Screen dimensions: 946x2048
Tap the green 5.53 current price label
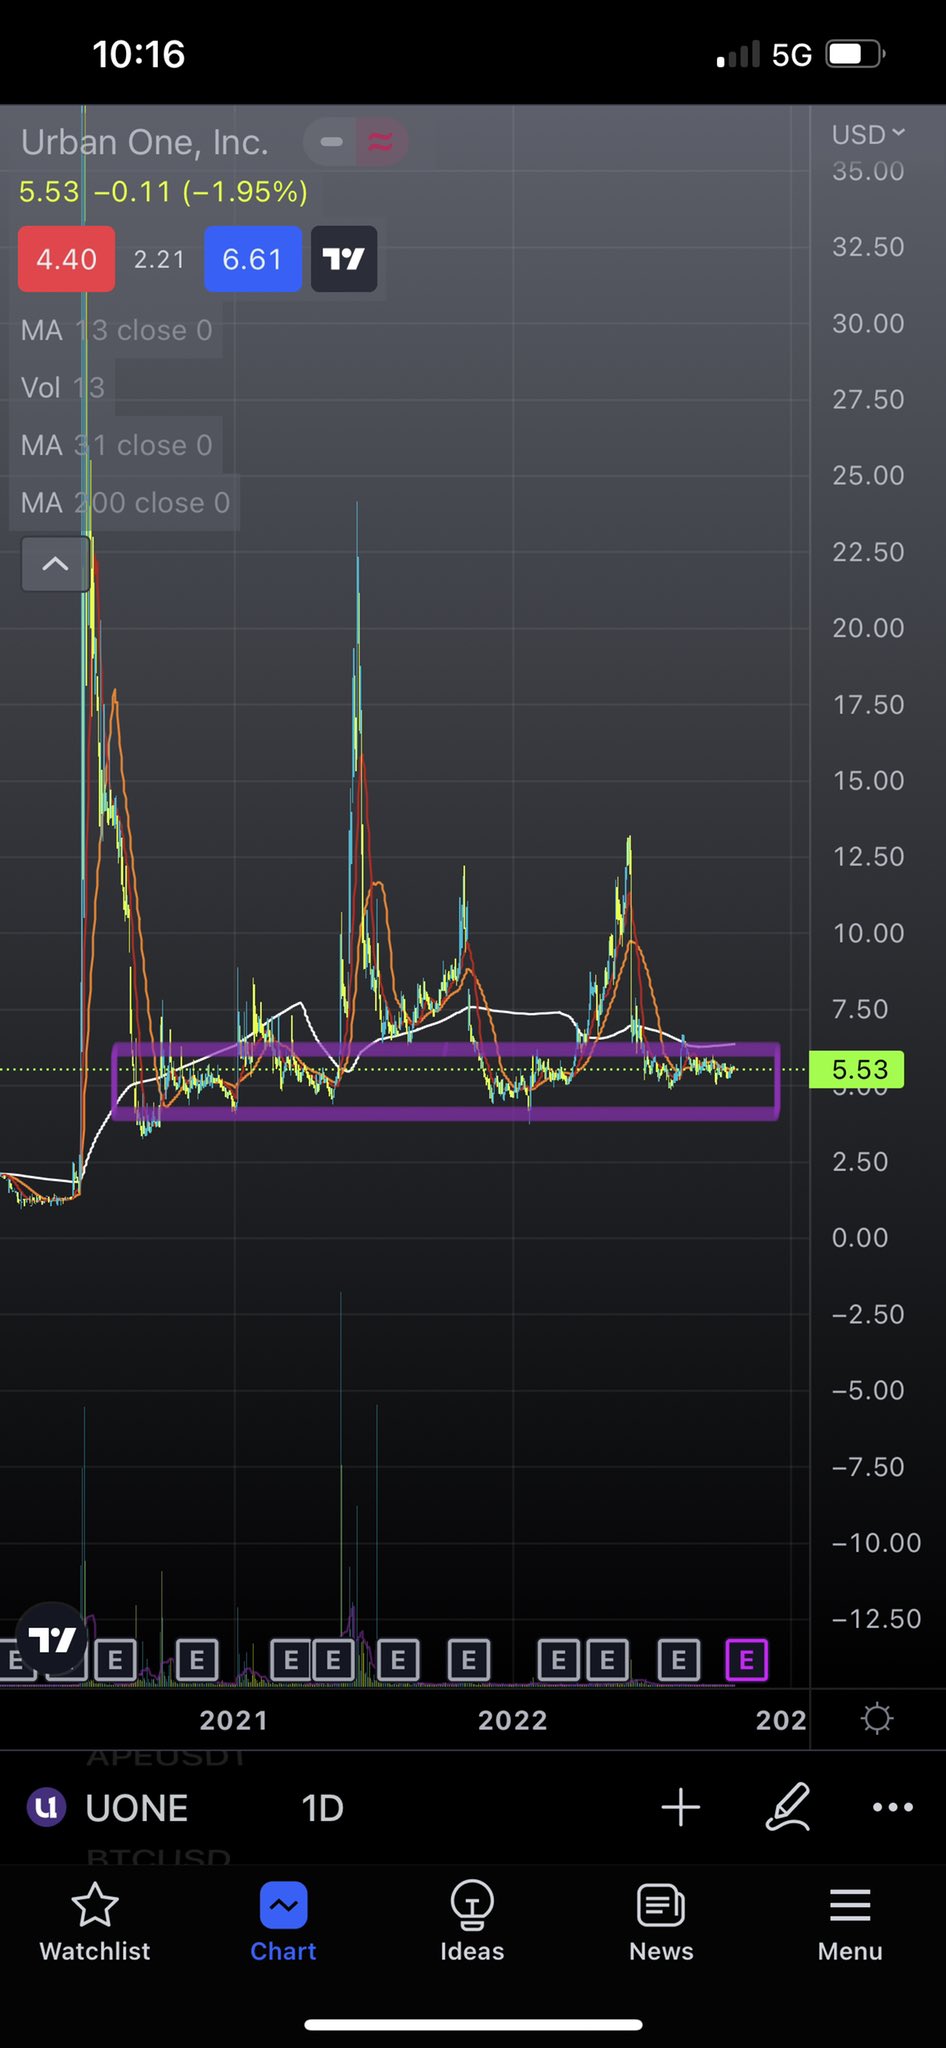[856, 1069]
